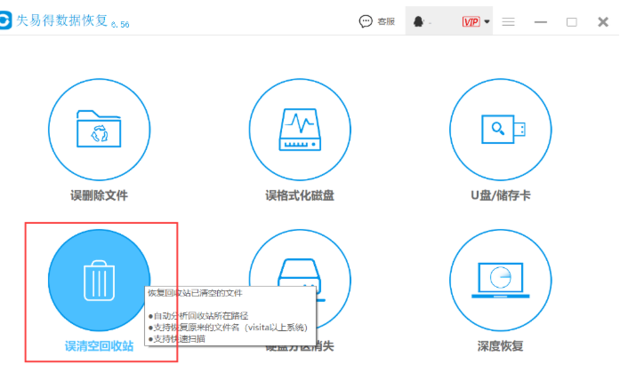The height and width of the screenshot is (372, 620).
Task: Select the 误格式化磁盘 disk recovery icon
Action: [300, 130]
